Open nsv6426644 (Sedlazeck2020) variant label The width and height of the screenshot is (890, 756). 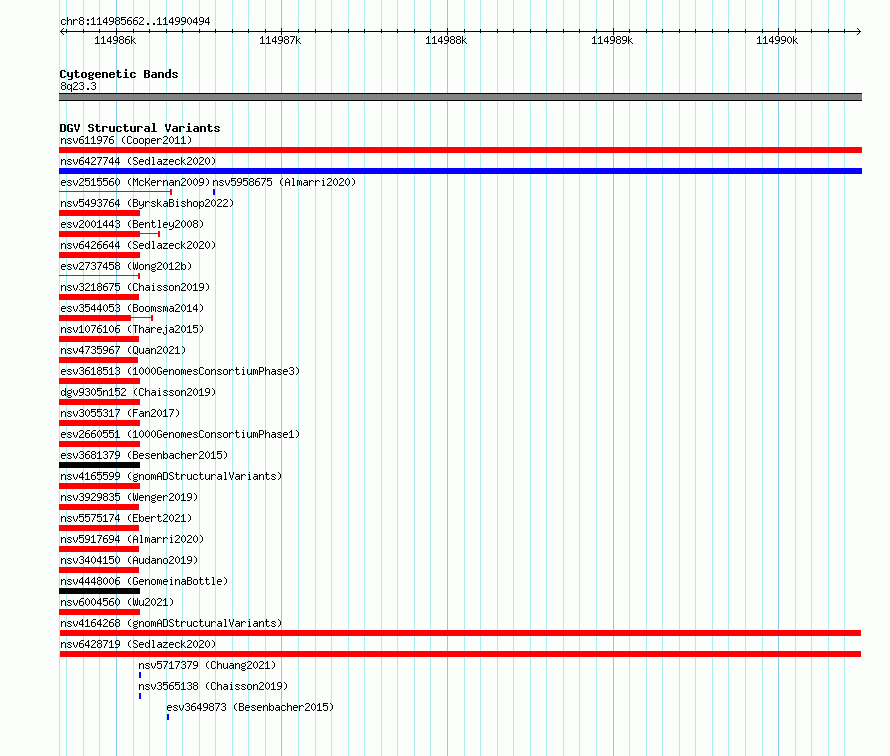(138, 245)
